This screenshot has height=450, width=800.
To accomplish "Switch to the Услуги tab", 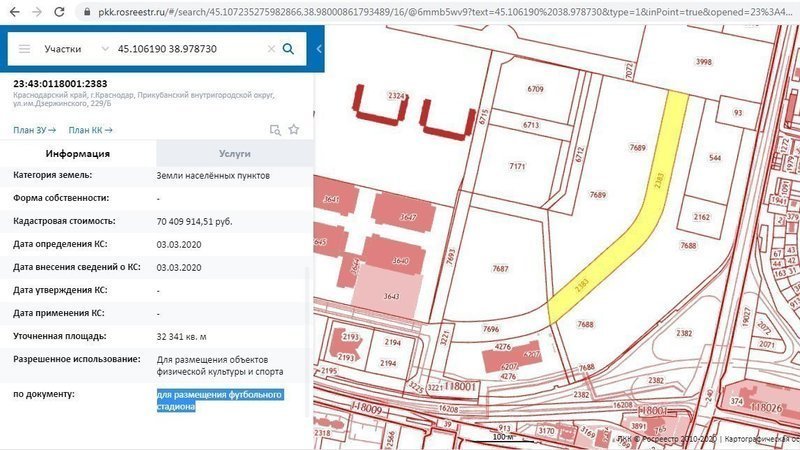I will coord(234,154).
